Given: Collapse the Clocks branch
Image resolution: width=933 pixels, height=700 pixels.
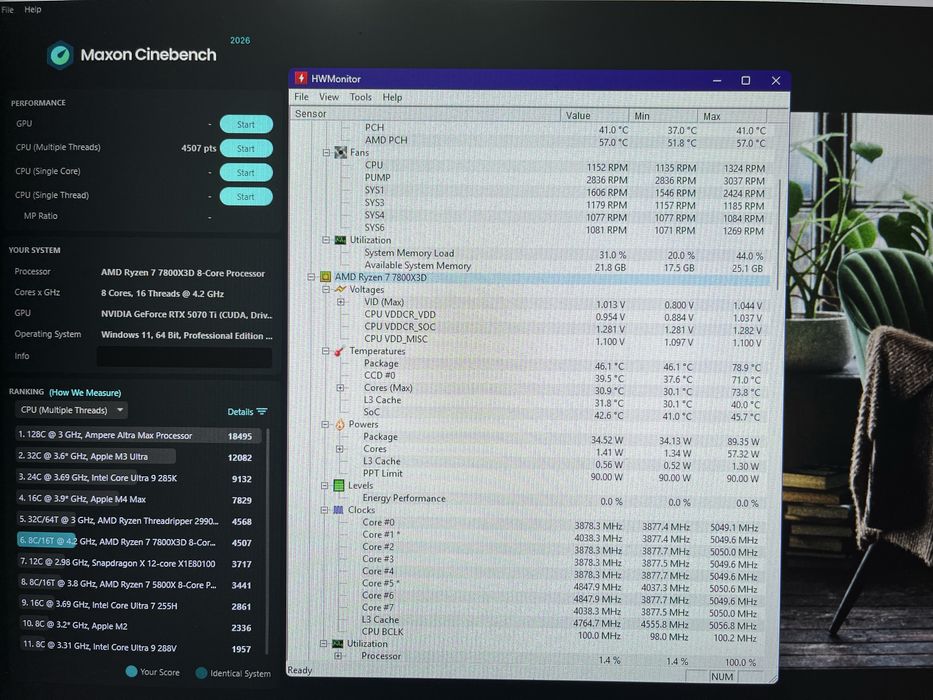Looking at the screenshot, I should [x=324, y=510].
